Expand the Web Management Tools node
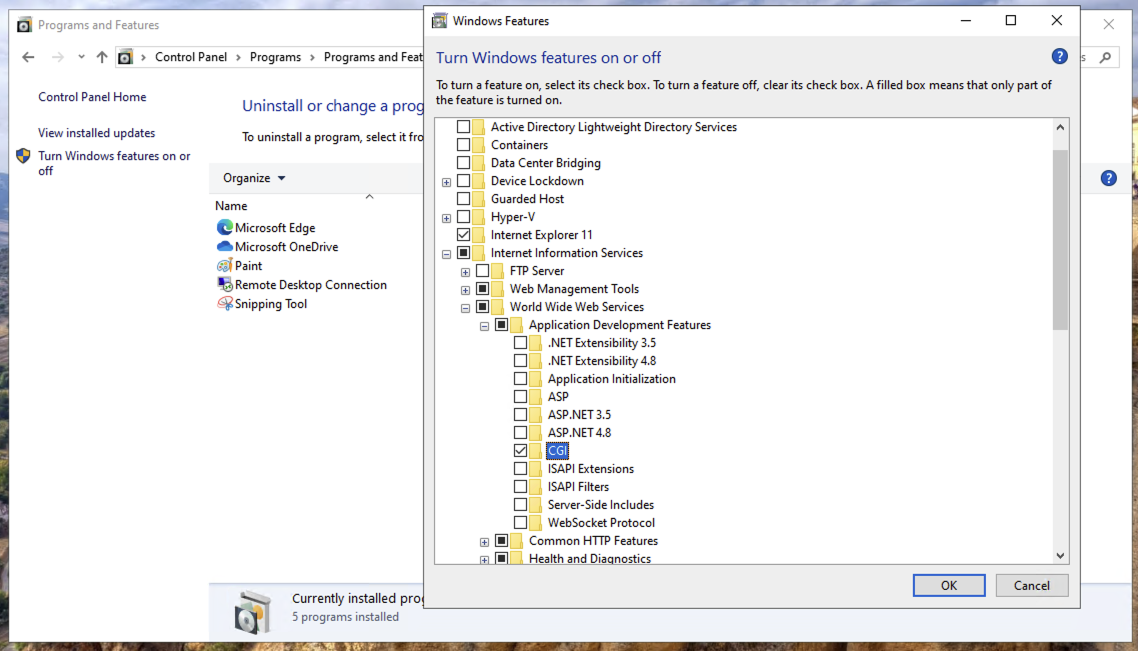 click(x=465, y=290)
